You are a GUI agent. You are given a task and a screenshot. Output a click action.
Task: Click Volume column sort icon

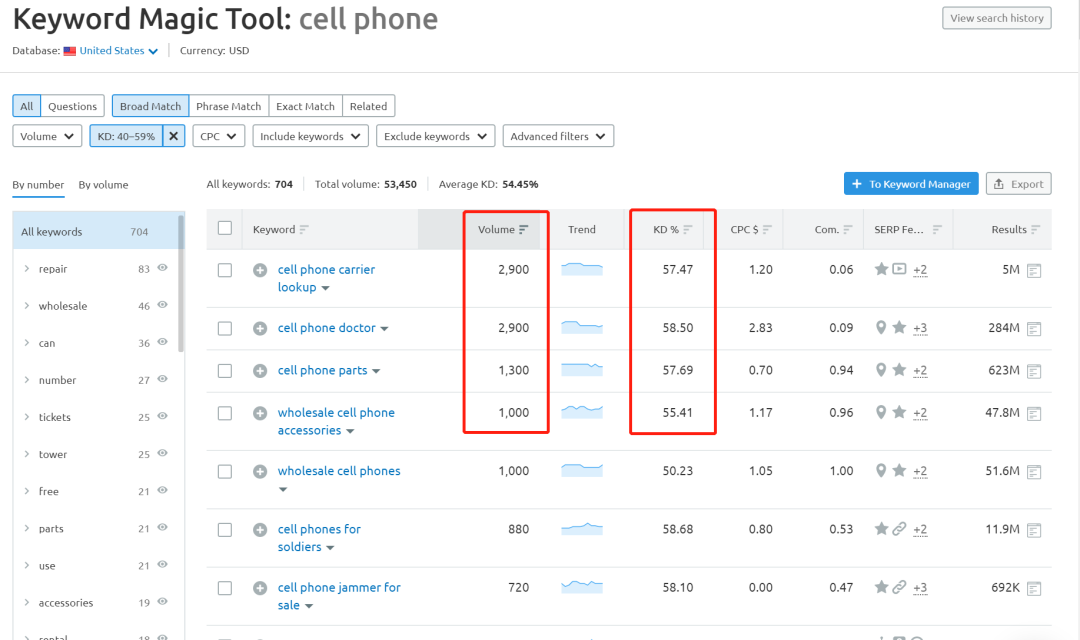click(523, 230)
